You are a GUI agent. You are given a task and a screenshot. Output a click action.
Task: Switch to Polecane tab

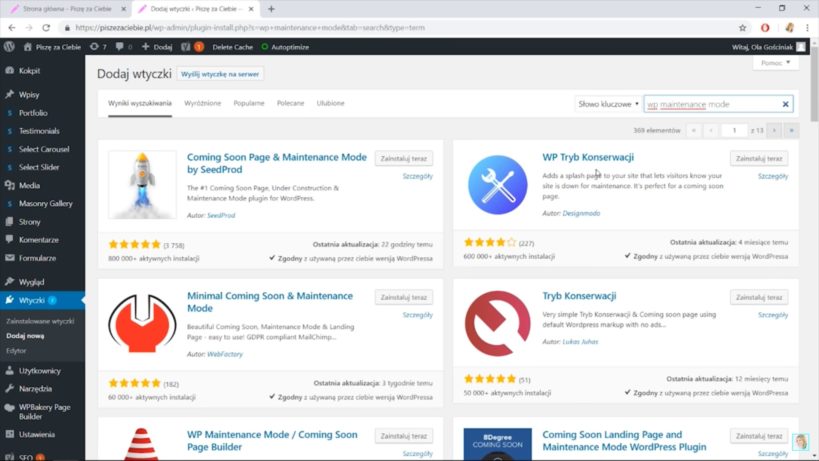(290, 103)
